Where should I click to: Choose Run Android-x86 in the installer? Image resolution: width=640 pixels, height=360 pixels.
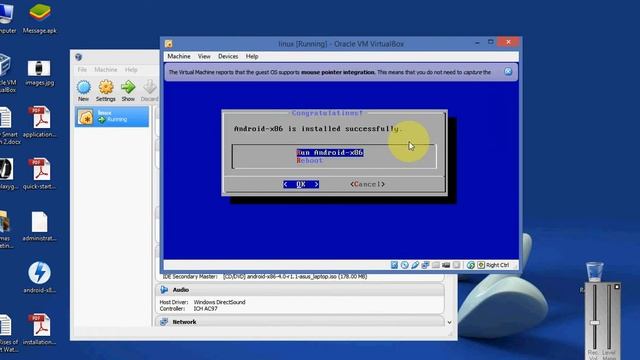tap(330, 152)
